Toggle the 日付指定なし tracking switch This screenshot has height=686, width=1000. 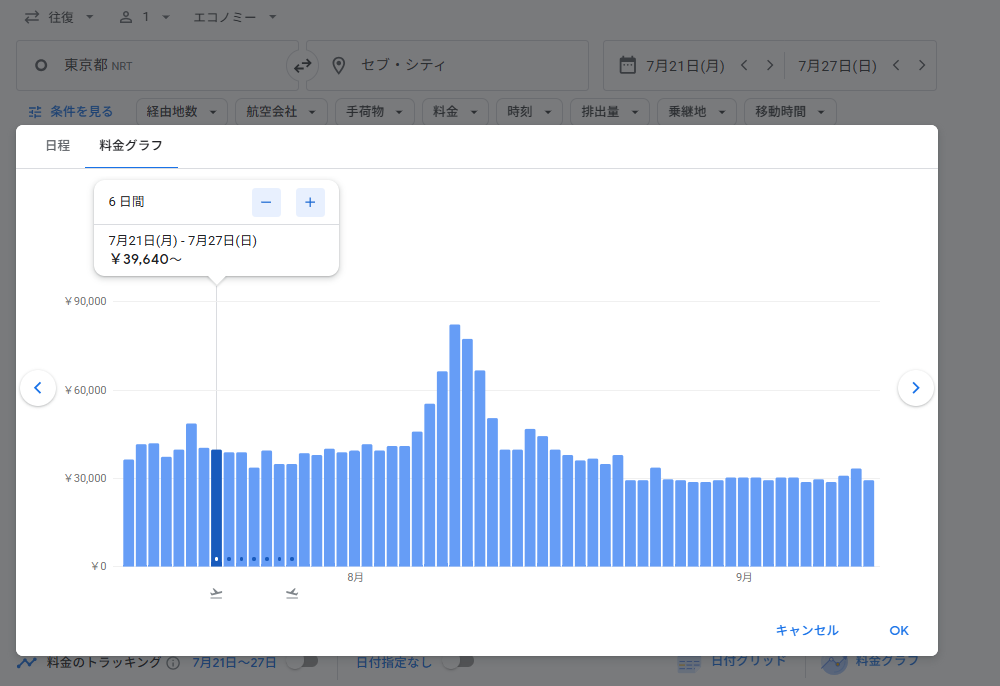coord(459,662)
